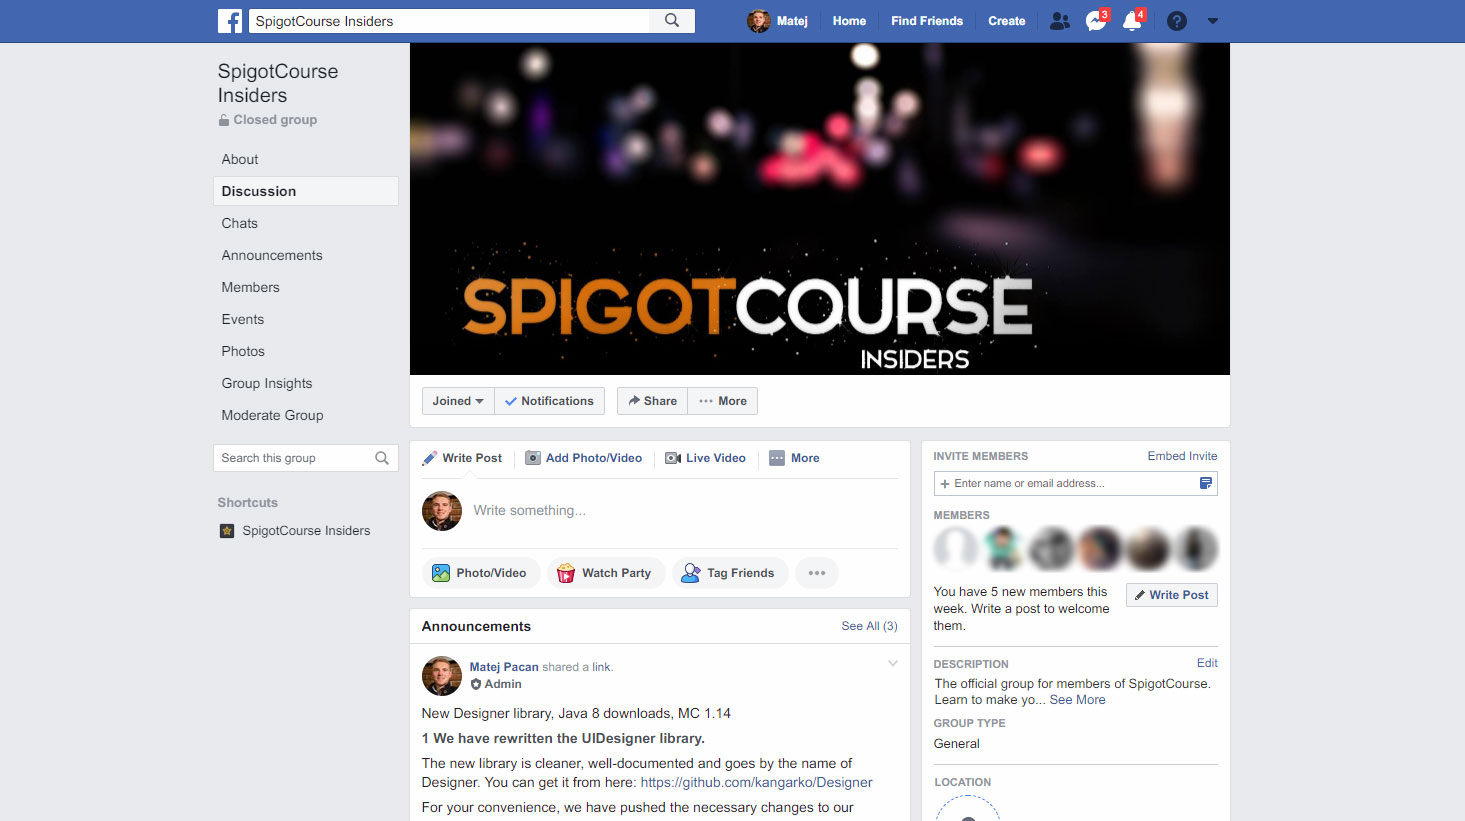Select the Add Photo/Video tab

(x=584, y=458)
